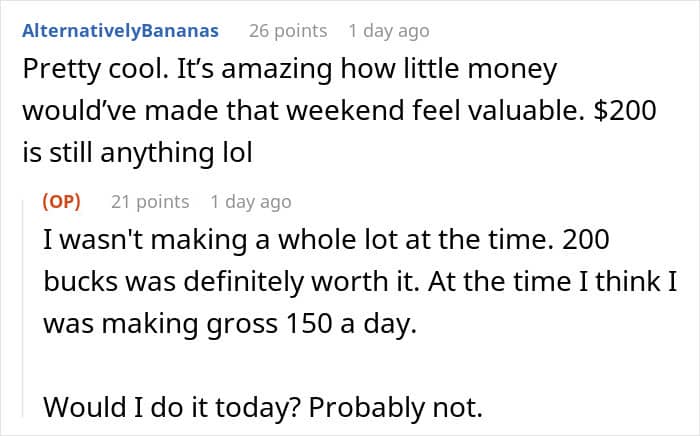
Task: Click the number 200 in the OP reply
Action: (586, 240)
